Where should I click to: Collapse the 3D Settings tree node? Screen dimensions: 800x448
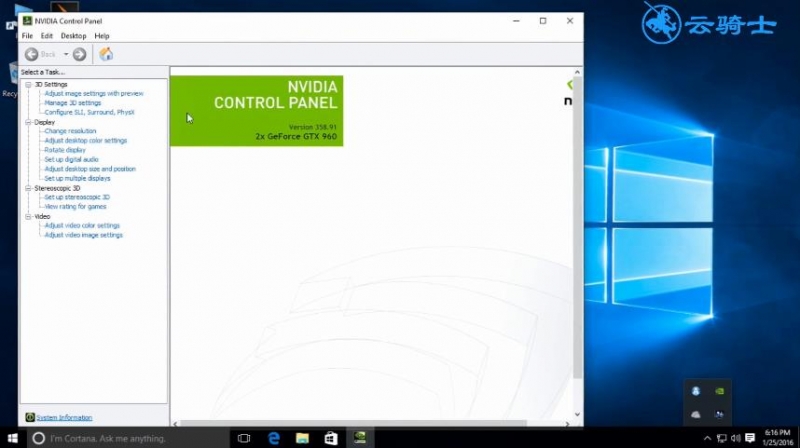29,84
